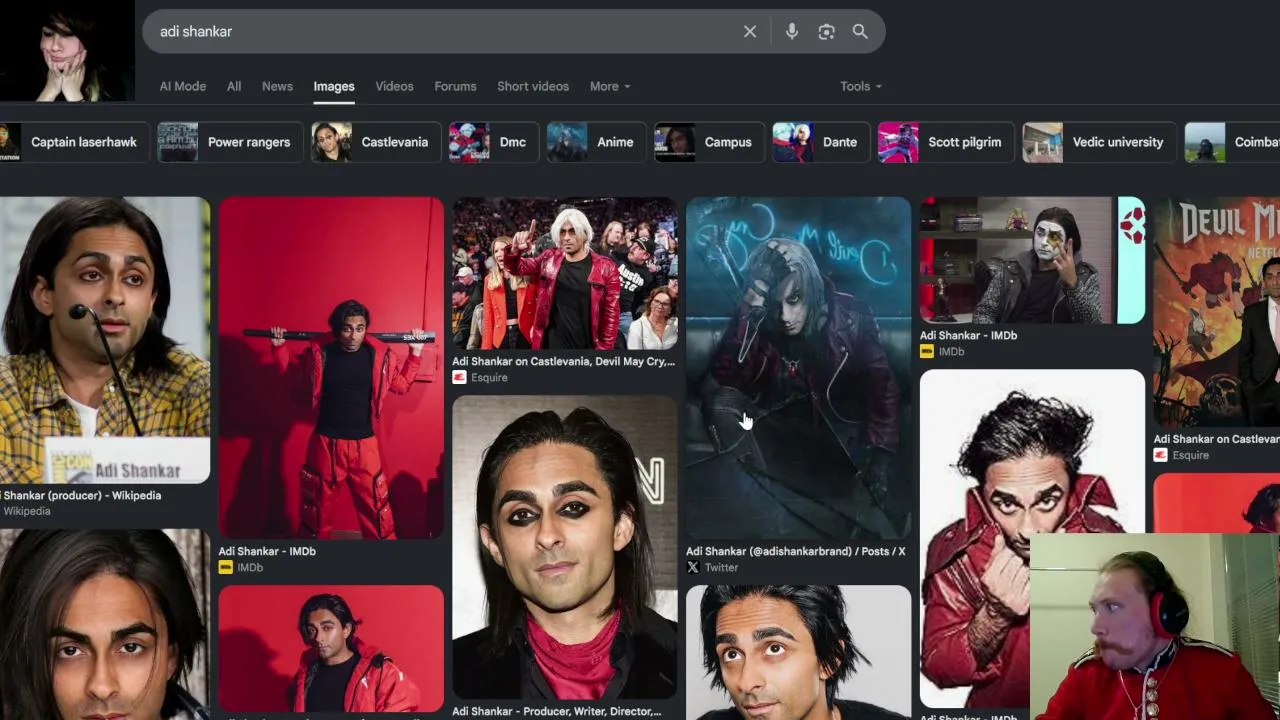The image size is (1280, 720).
Task: Click 'Adi Shankar - IMDb' under the face paint photo
Action: pyautogui.click(x=968, y=335)
